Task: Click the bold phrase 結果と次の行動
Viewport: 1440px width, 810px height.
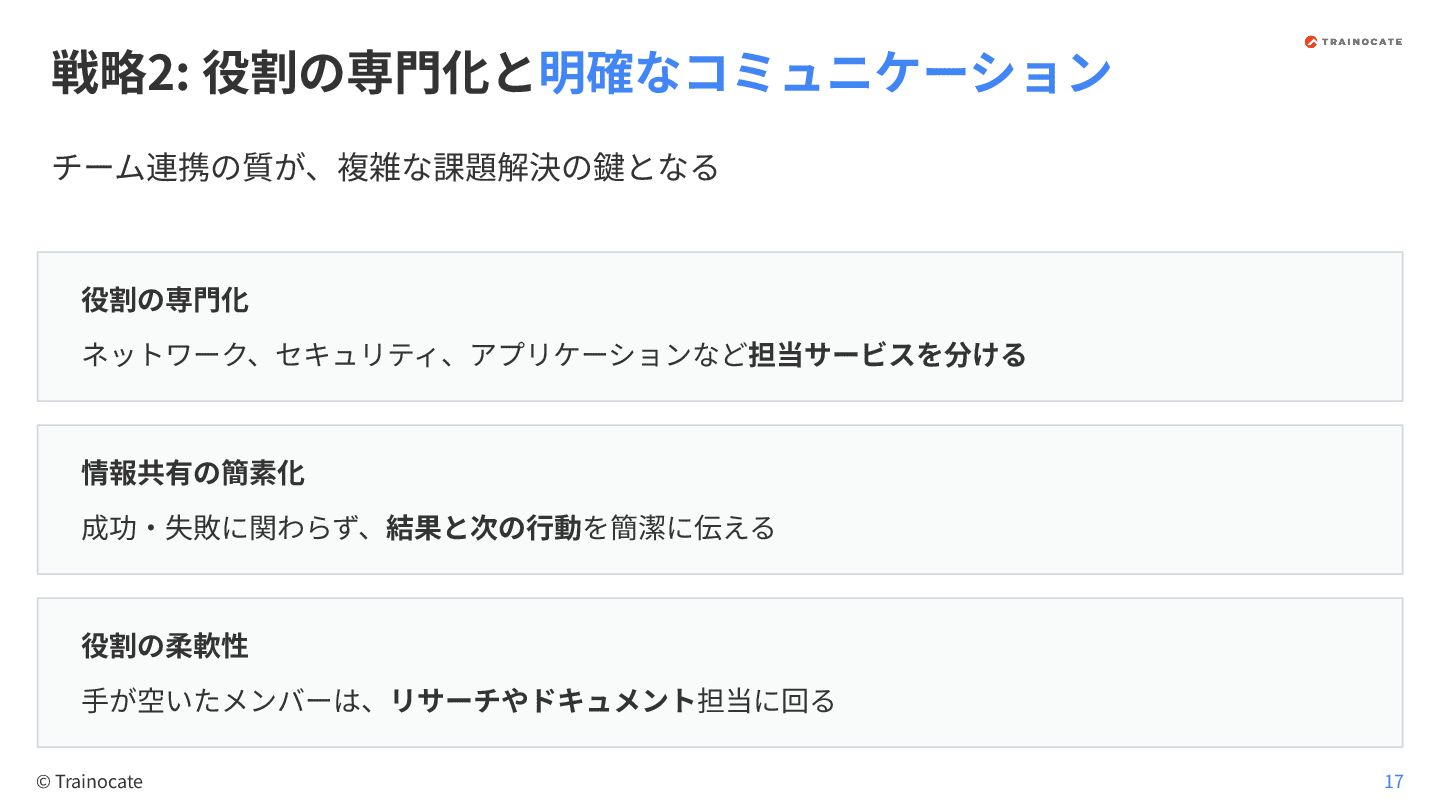Action: point(484,528)
